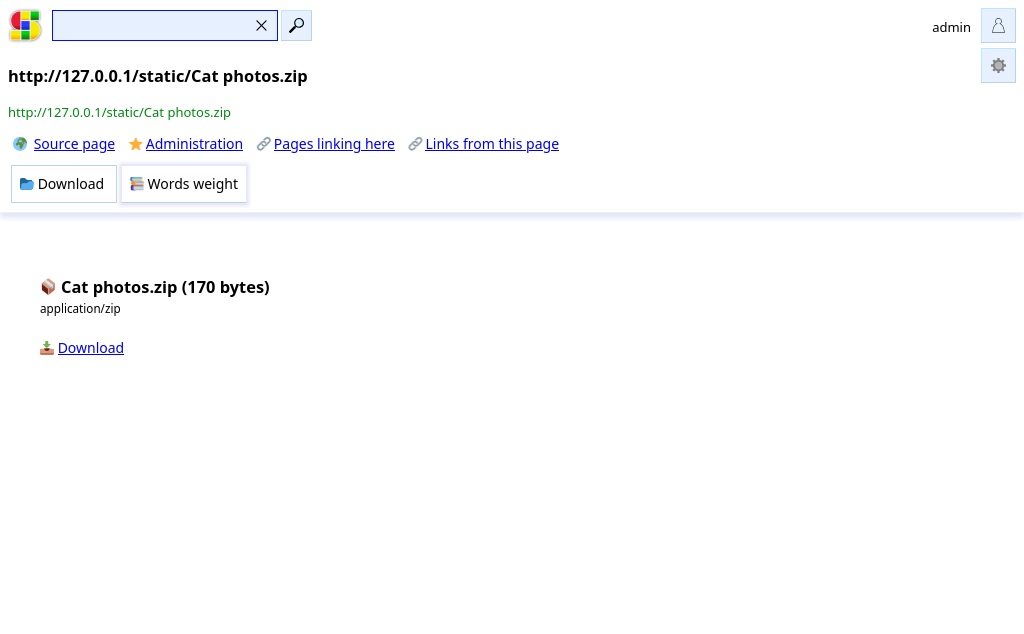Switch to the Words weight tab
This screenshot has width=1024, height=634.
tap(184, 184)
